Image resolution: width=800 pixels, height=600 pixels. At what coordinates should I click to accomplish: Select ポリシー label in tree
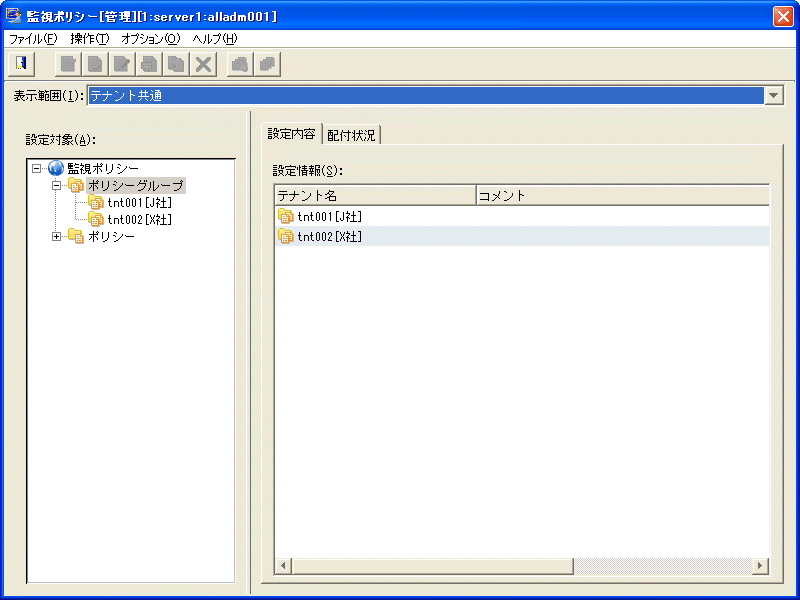[x=111, y=236]
